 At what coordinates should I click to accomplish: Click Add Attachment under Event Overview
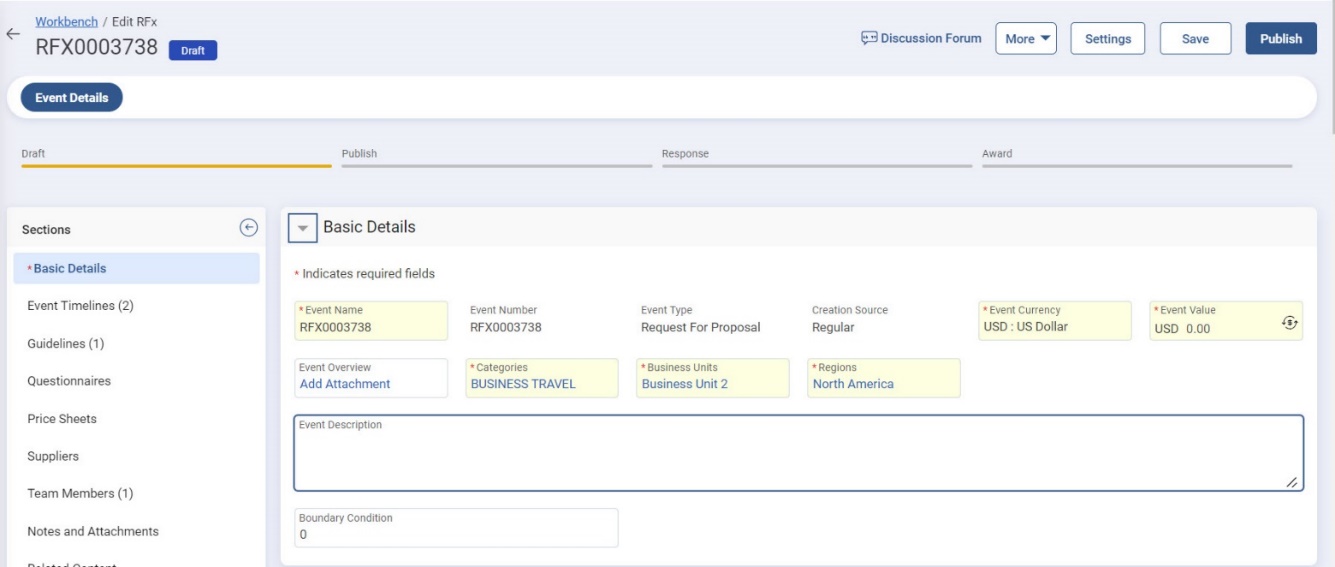point(345,384)
